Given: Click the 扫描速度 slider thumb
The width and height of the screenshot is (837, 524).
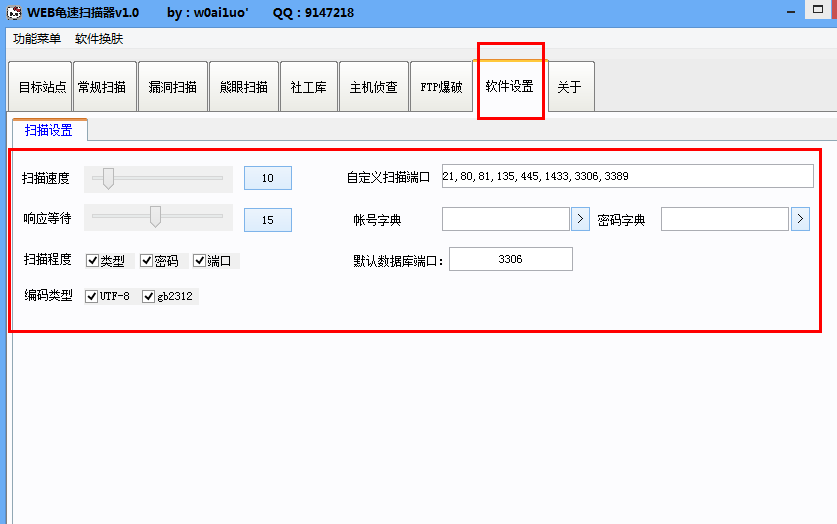Looking at the screenshot, I should [x=108, y=178].
